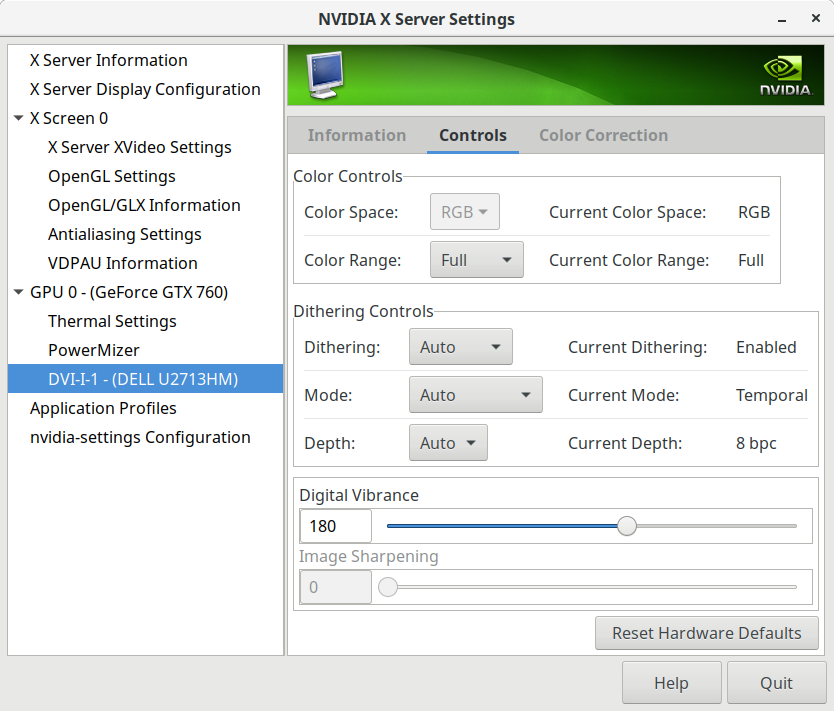Open the PowerMizer page

[x=145, y=350]
